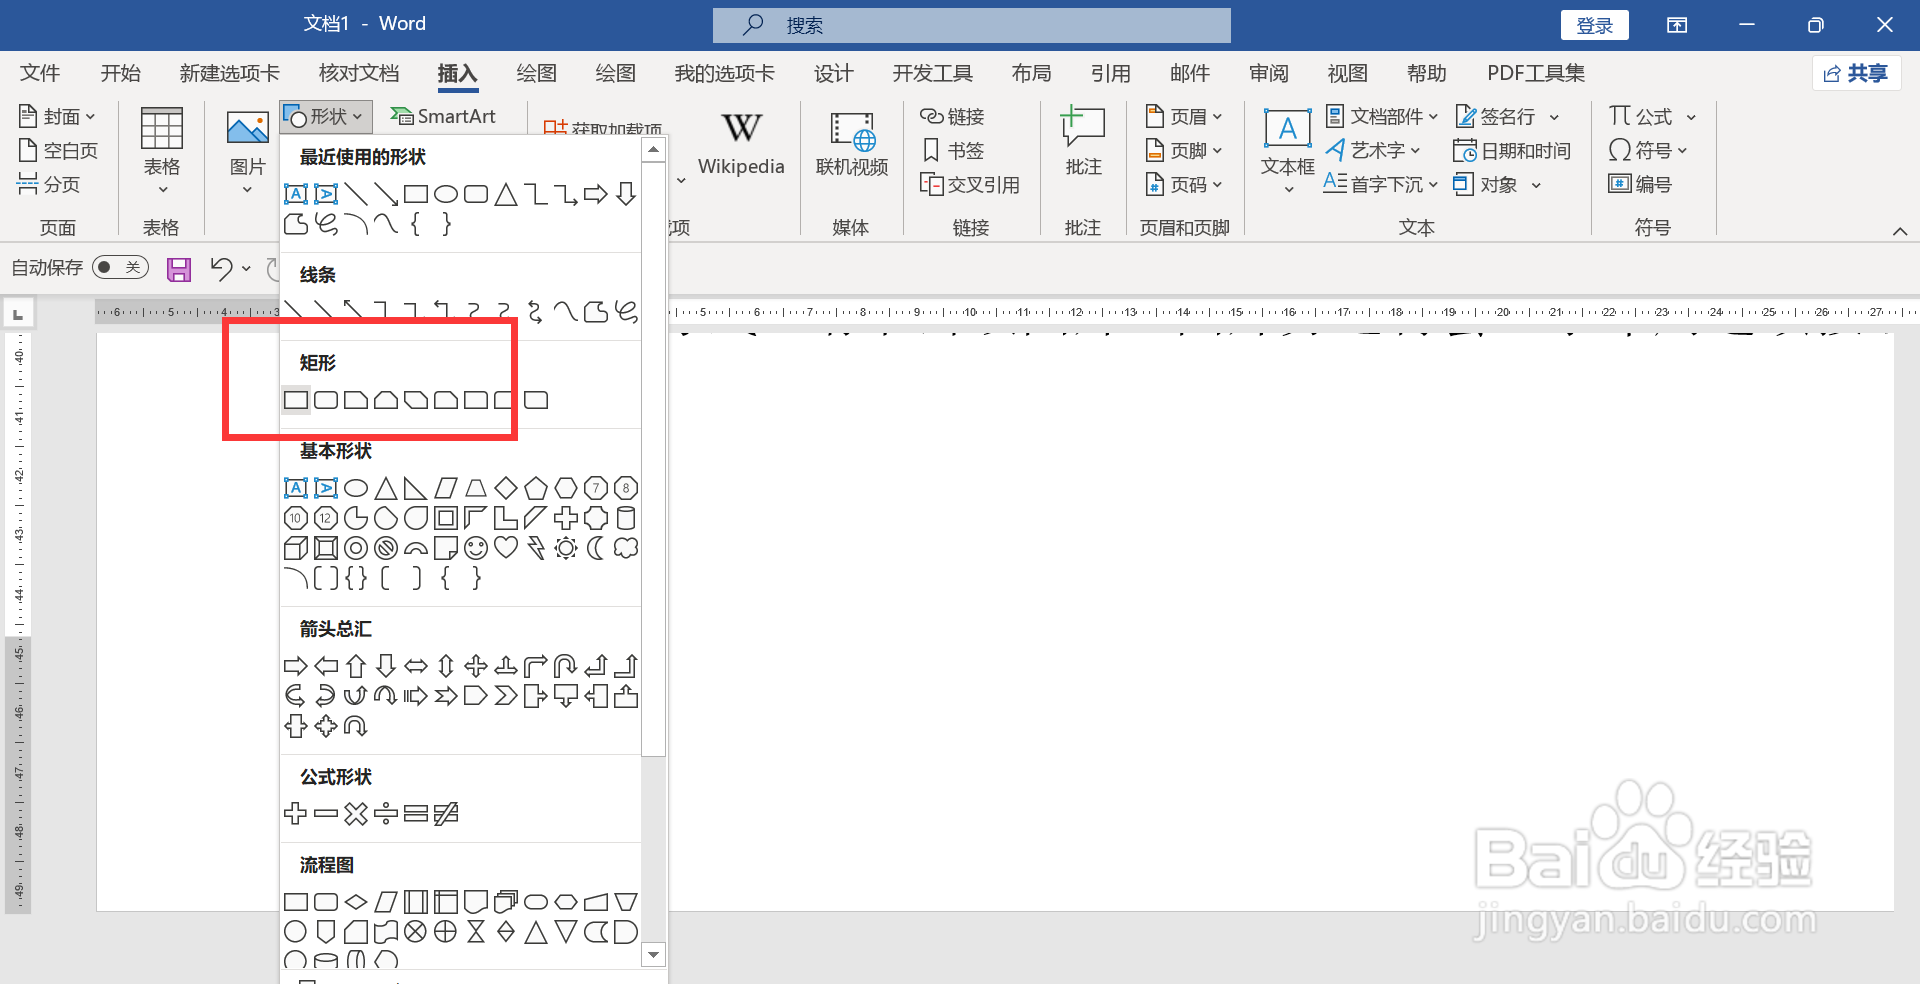Insert 日期和时间
Image resolution: width=1920 pixels, height=984 pixels.
point(1512,151)
